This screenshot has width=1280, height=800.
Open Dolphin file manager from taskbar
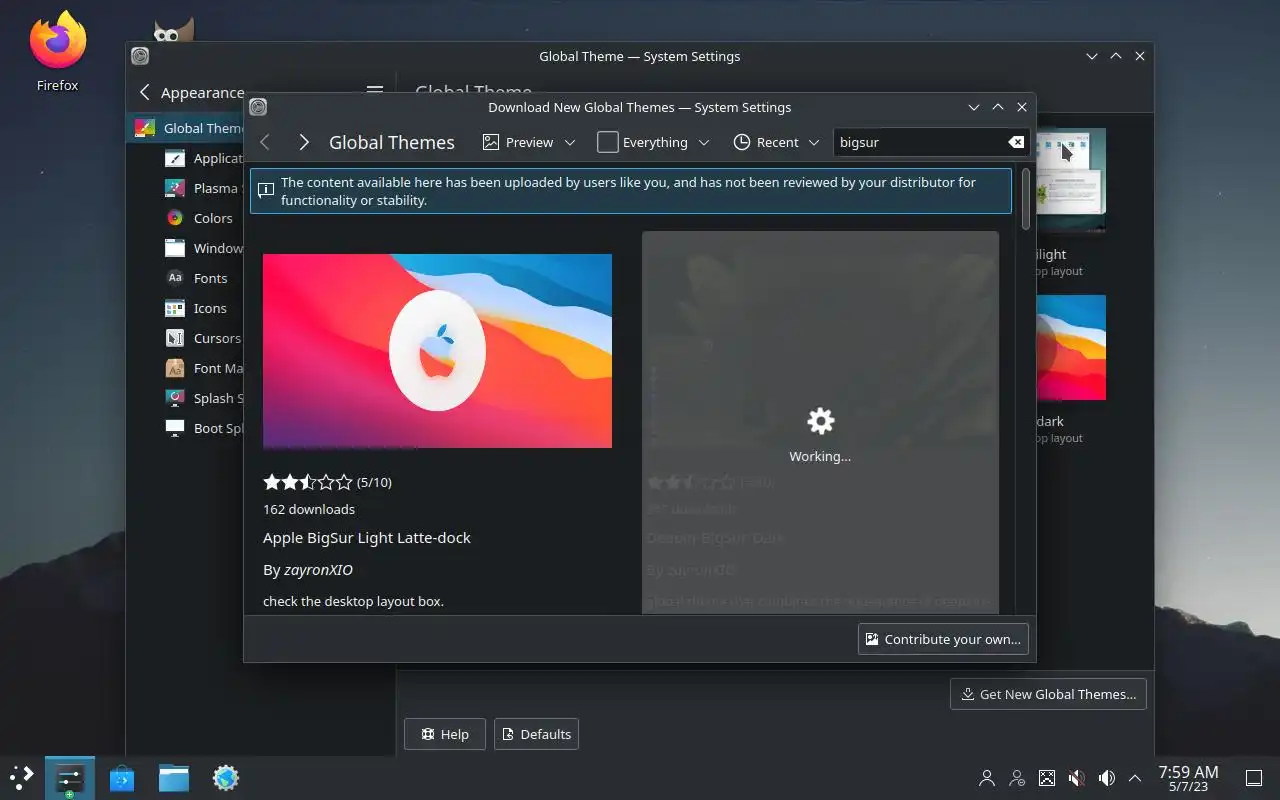click(x=174, y=777)
